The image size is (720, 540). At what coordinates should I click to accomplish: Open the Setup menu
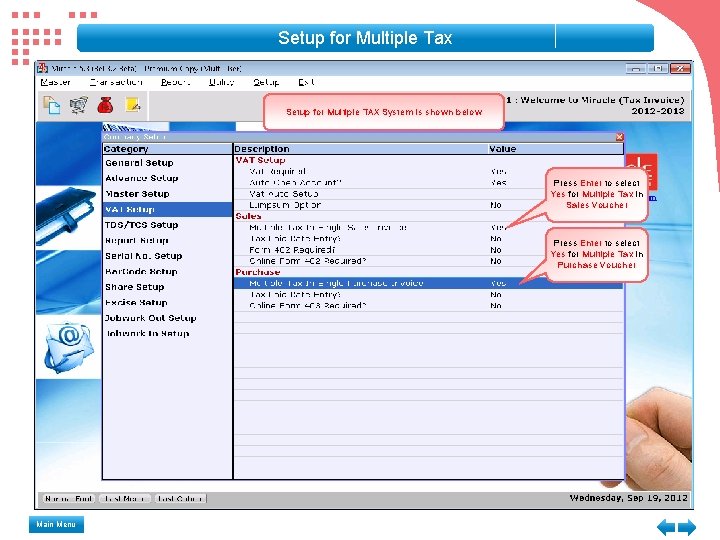pyautogui.click(x=266, y=82)
